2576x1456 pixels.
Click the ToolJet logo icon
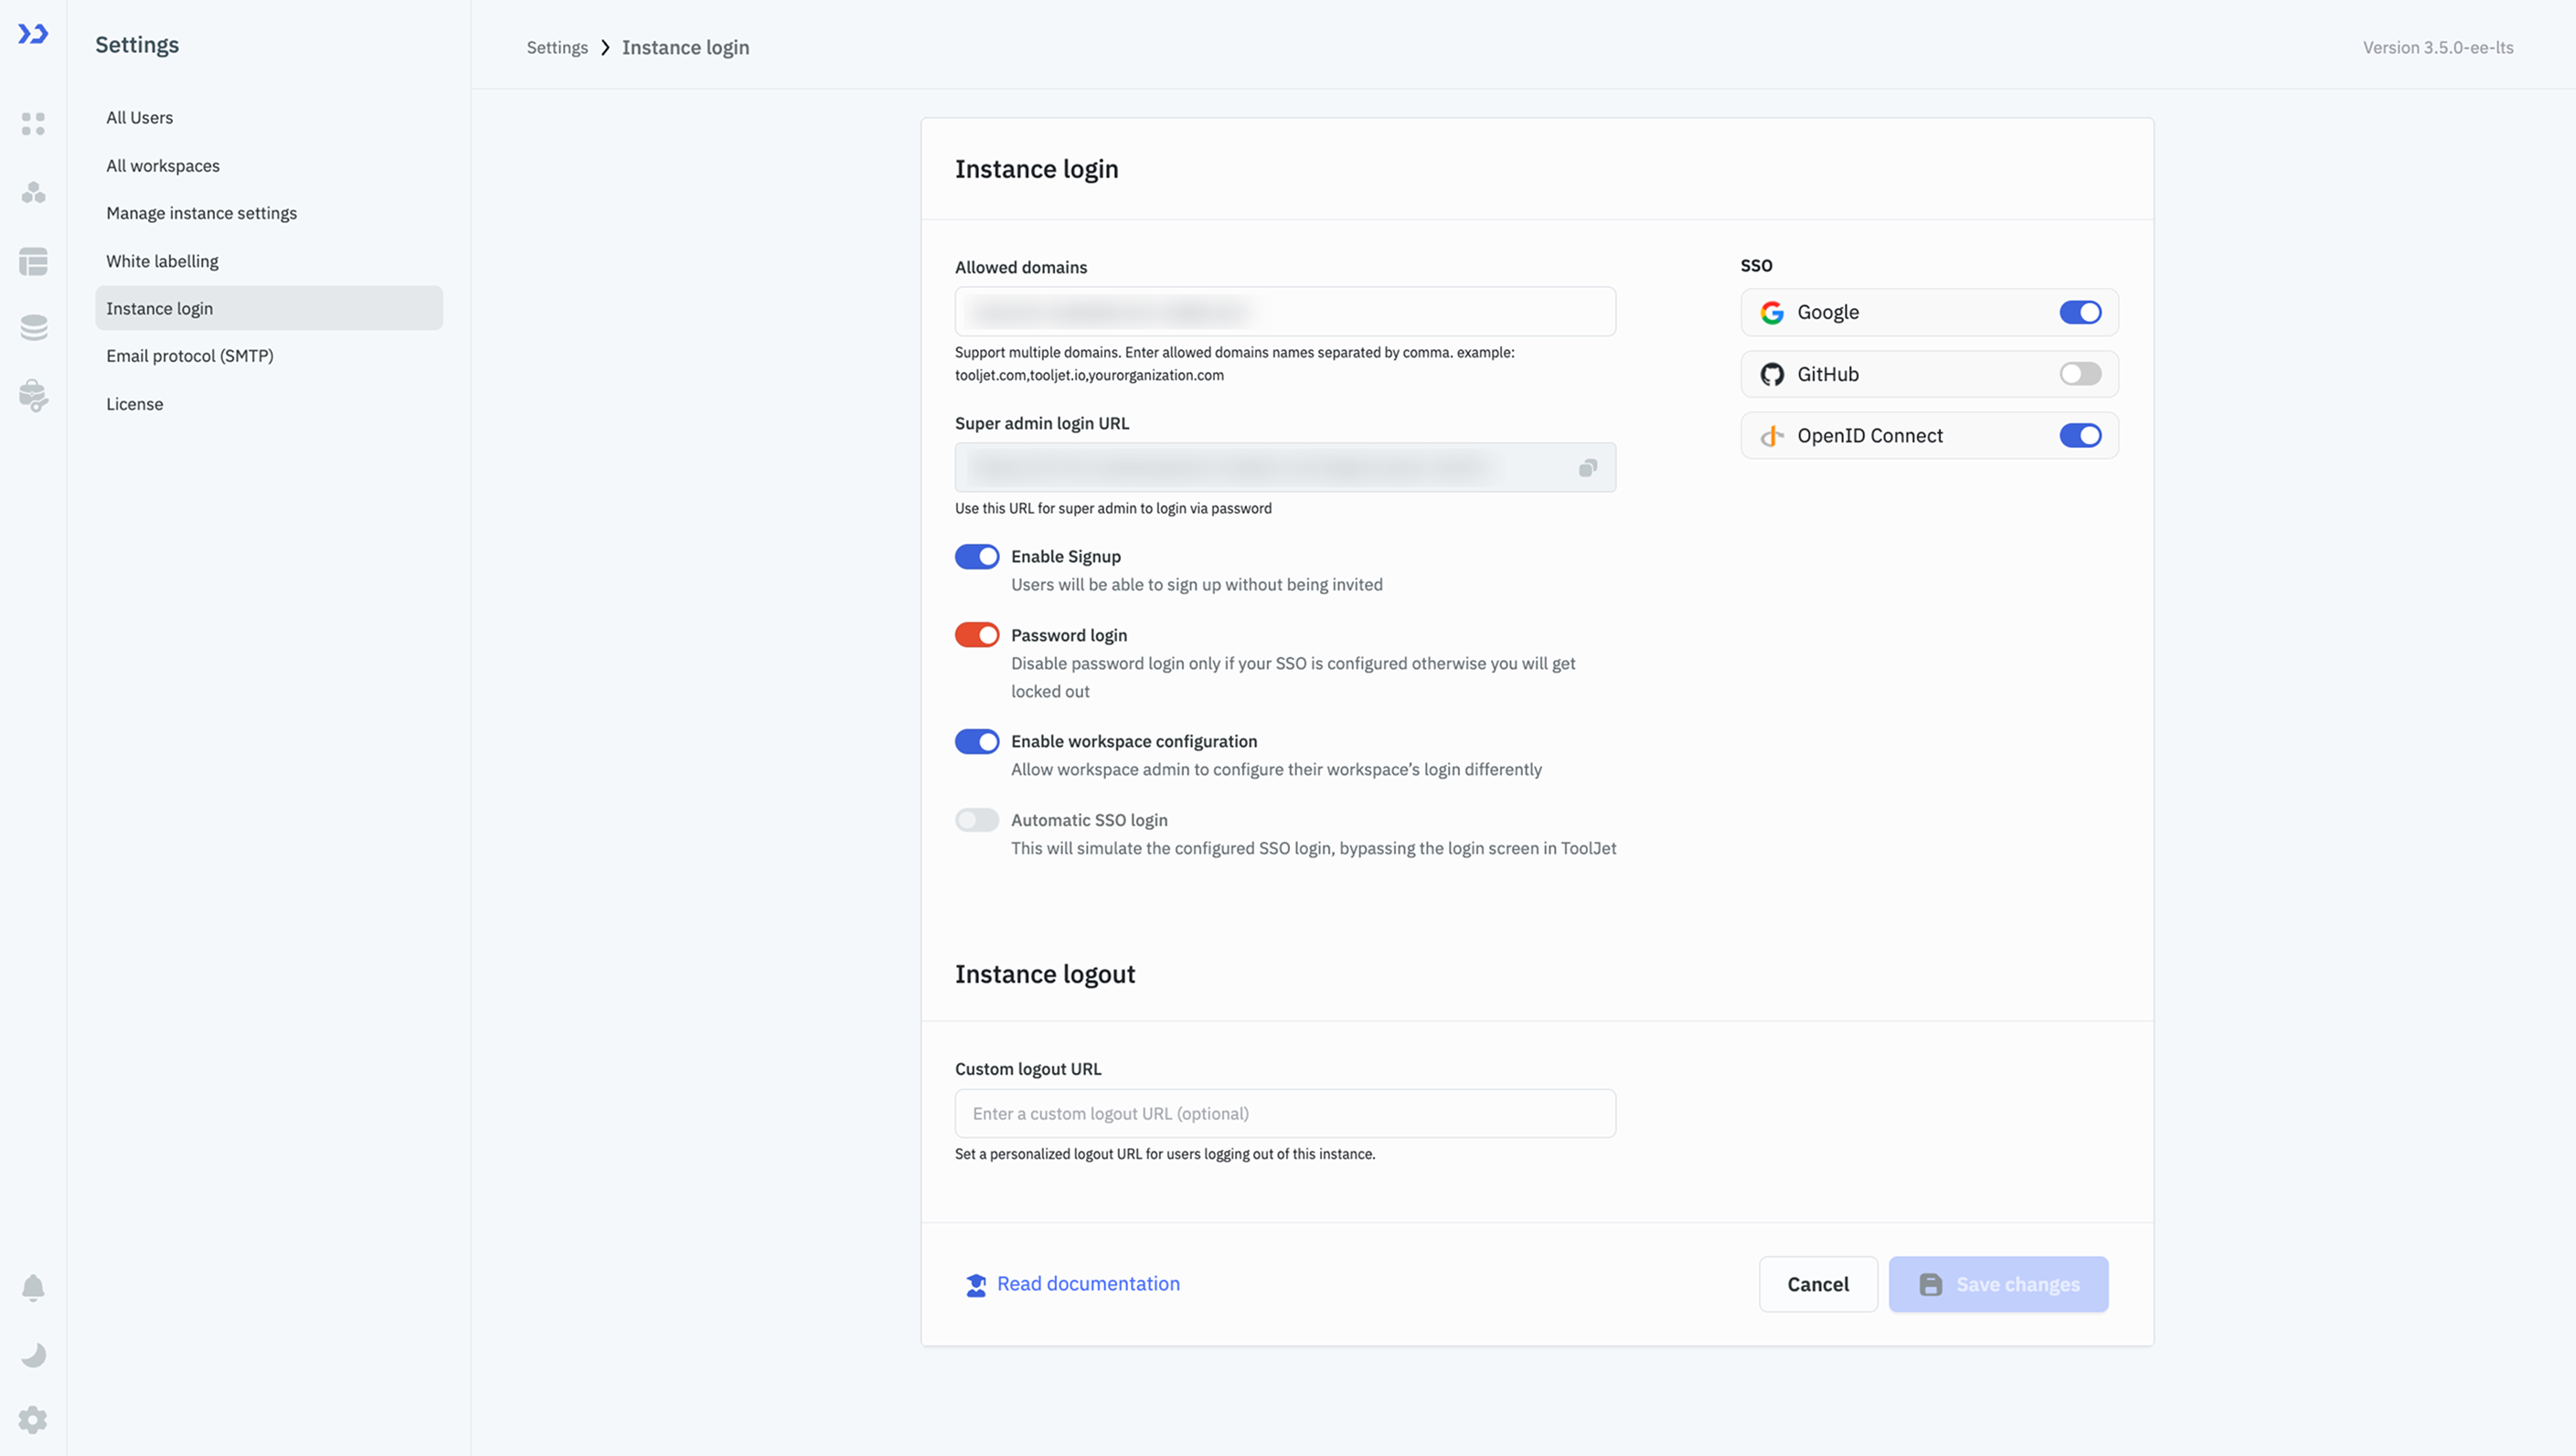tap(33, 35)
